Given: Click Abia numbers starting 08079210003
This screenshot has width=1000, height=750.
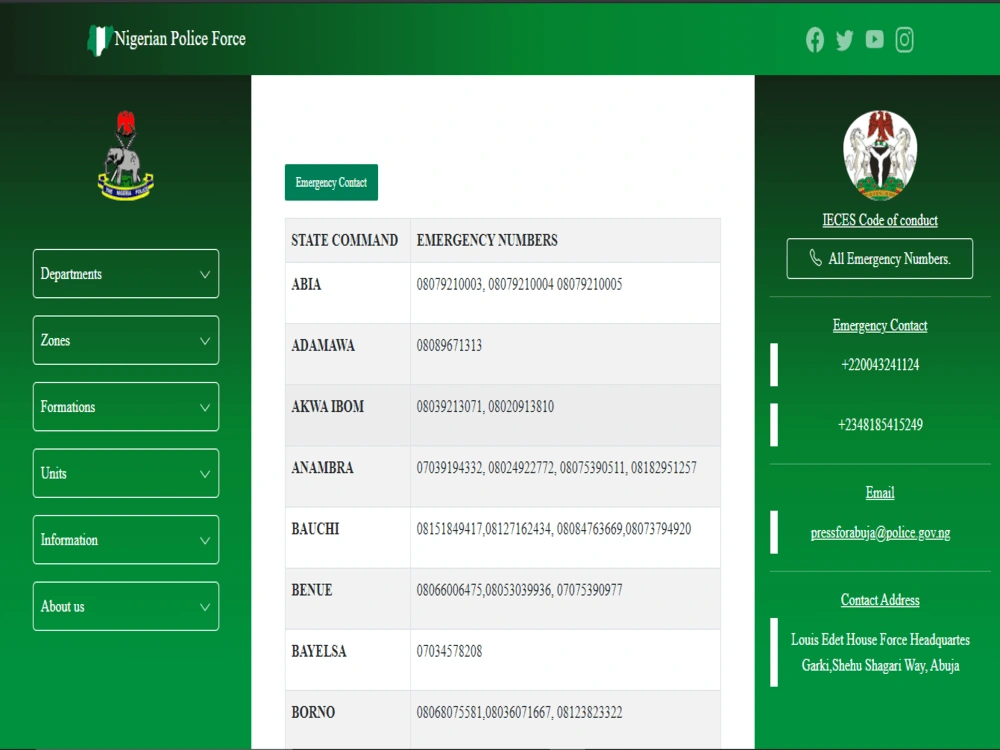Looking at the screenshot, I should pos(519,284).
